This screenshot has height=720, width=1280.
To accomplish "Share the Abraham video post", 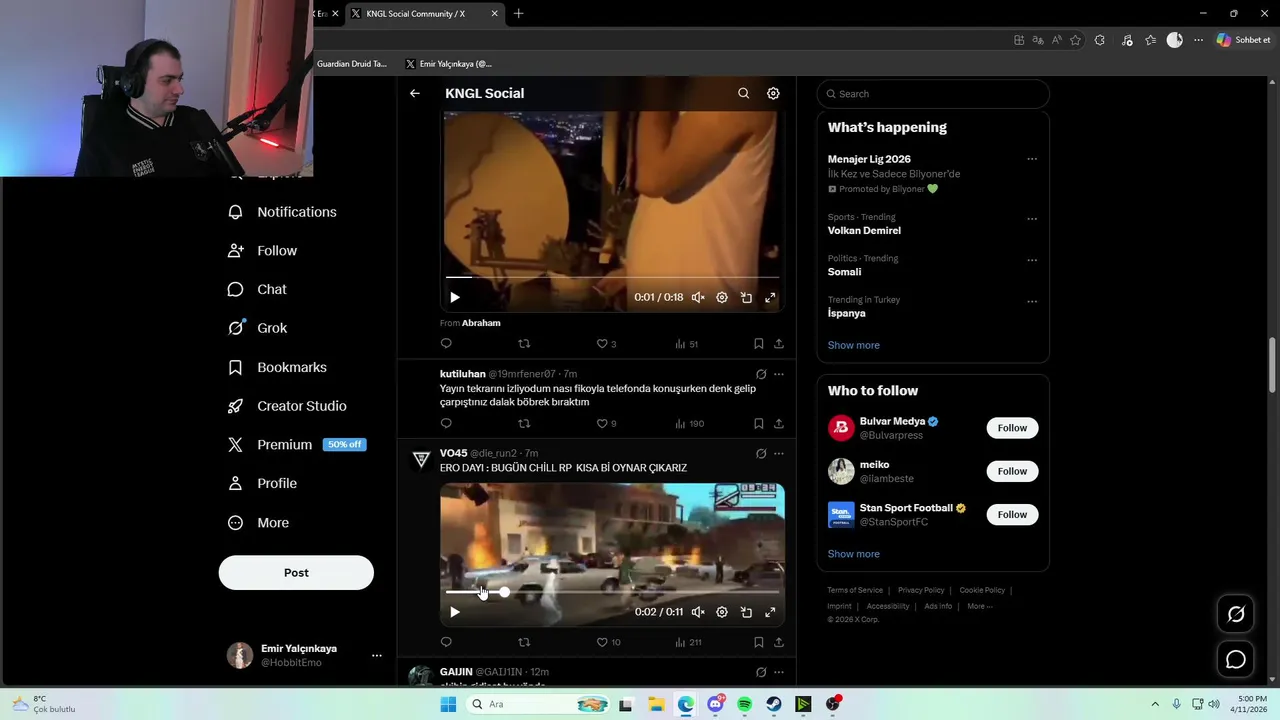I will pyautogui.click(x=779, y=343).
